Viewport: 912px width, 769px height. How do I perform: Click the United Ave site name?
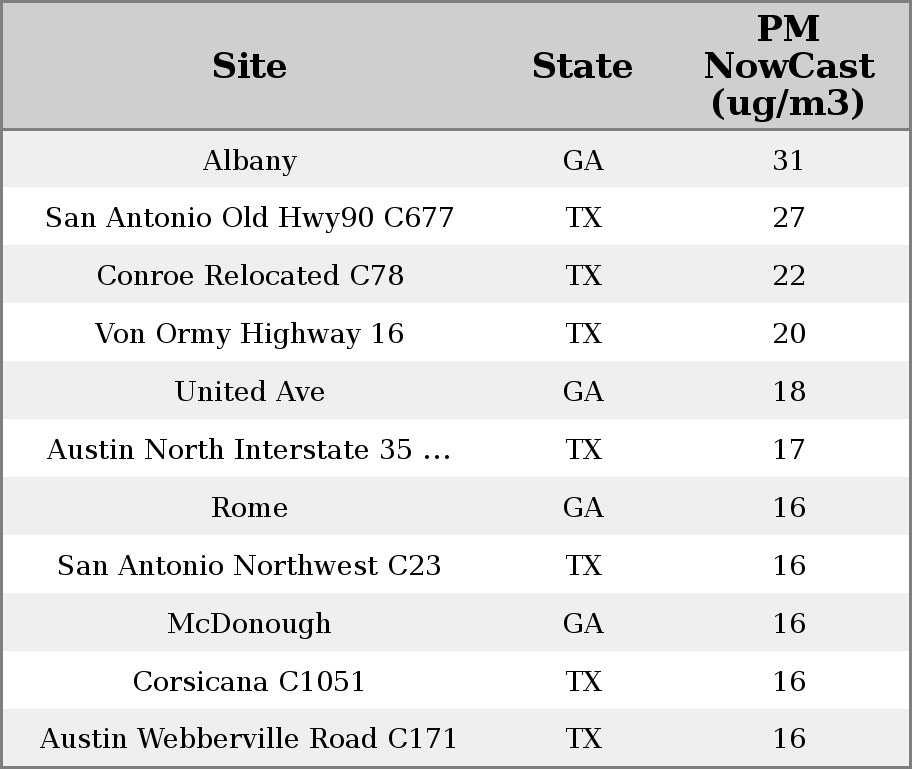pos(250,392)
